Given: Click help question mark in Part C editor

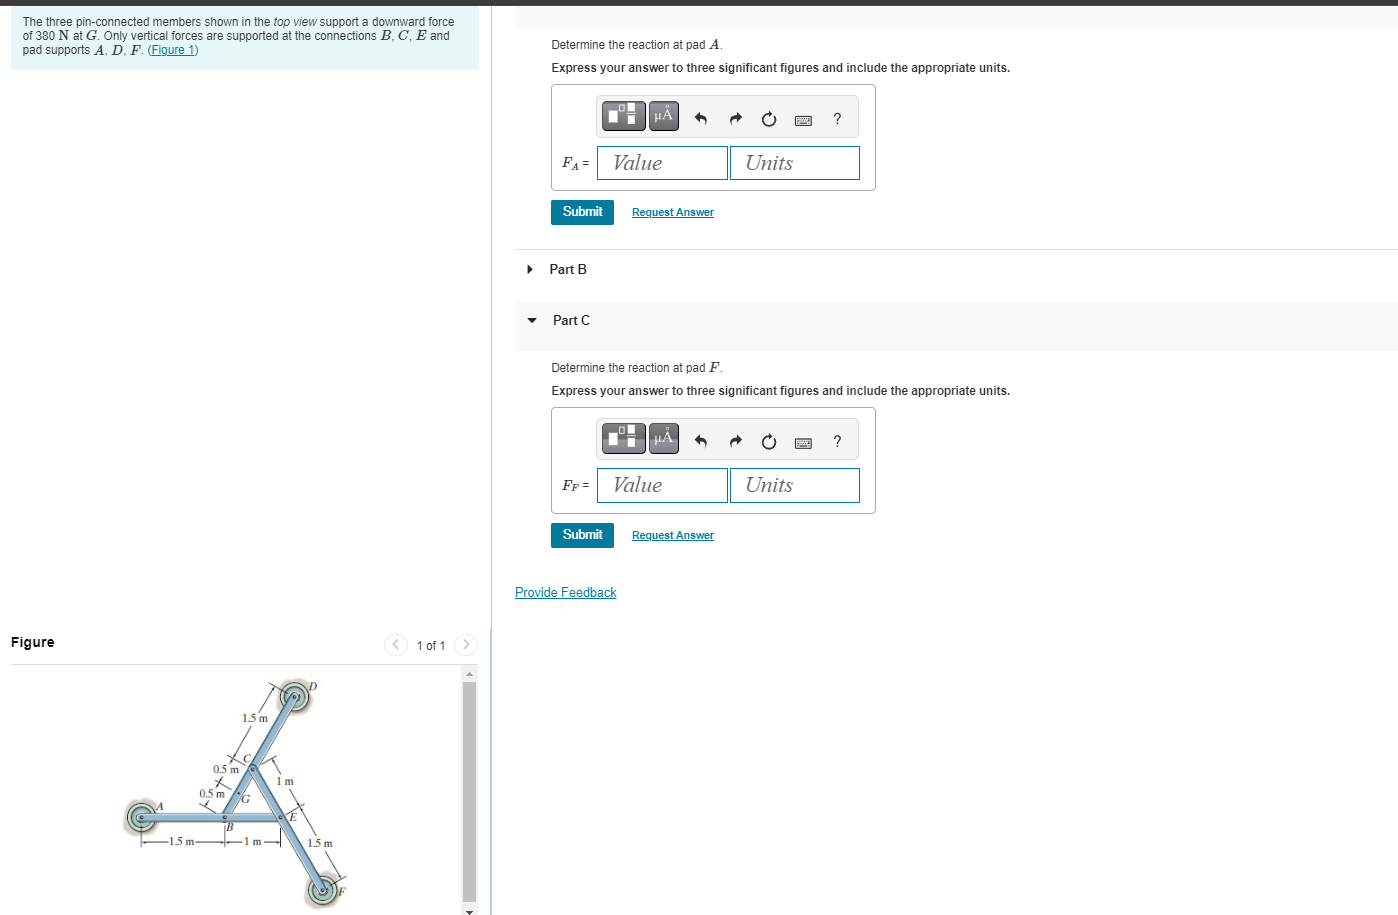Looking at the screenshot, I should coord(837,441).
